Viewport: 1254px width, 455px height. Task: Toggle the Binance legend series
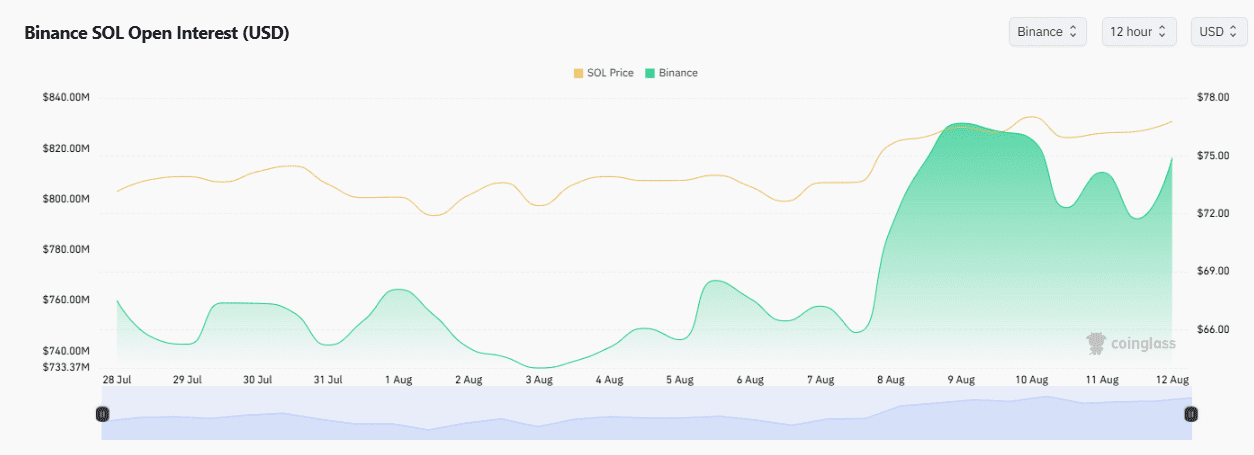click(x=671, y=73)
